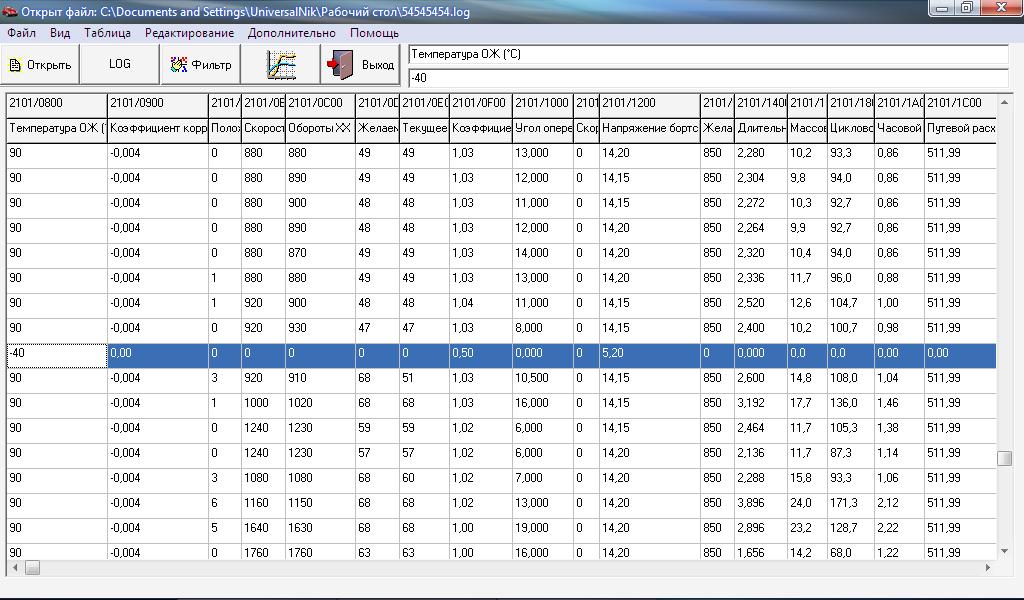Click the door icon on the Выход button
The image size is (1024, 600).
(340, 65)
